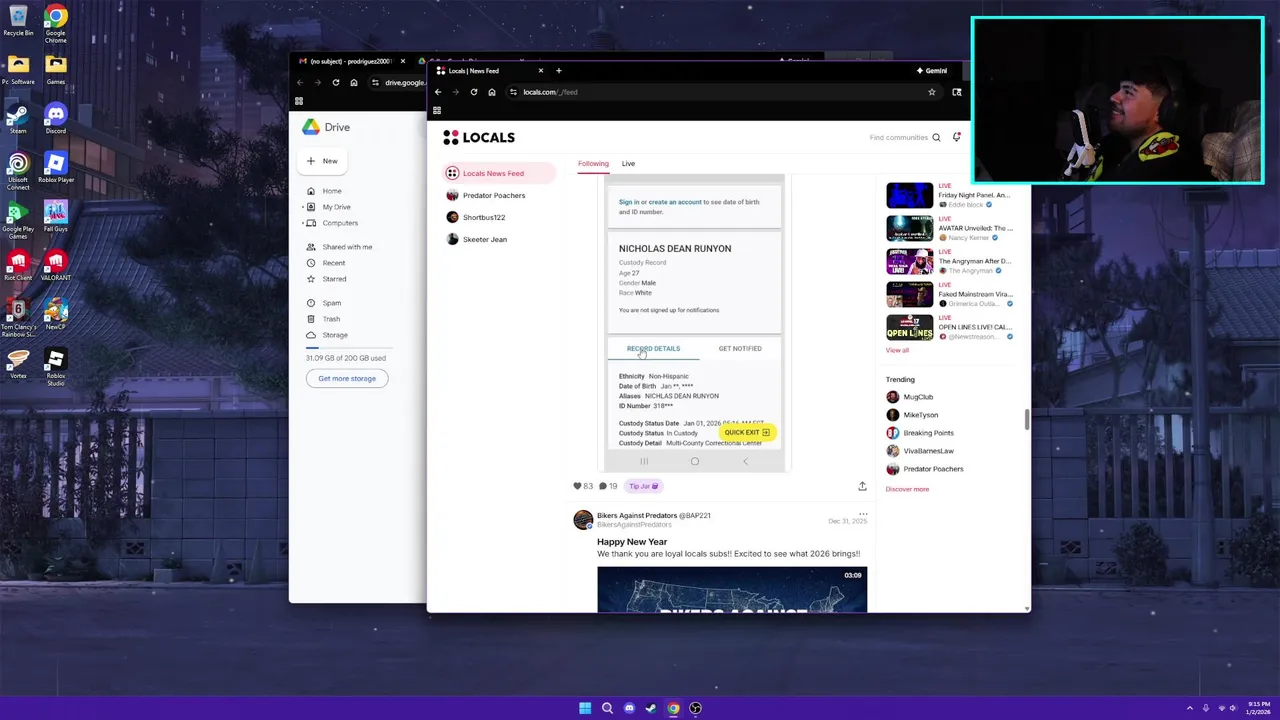Screen dimensions: 1280x720
Task: Open OPEN LINES LIVE stream thumbnail
Action: [909, 327]
